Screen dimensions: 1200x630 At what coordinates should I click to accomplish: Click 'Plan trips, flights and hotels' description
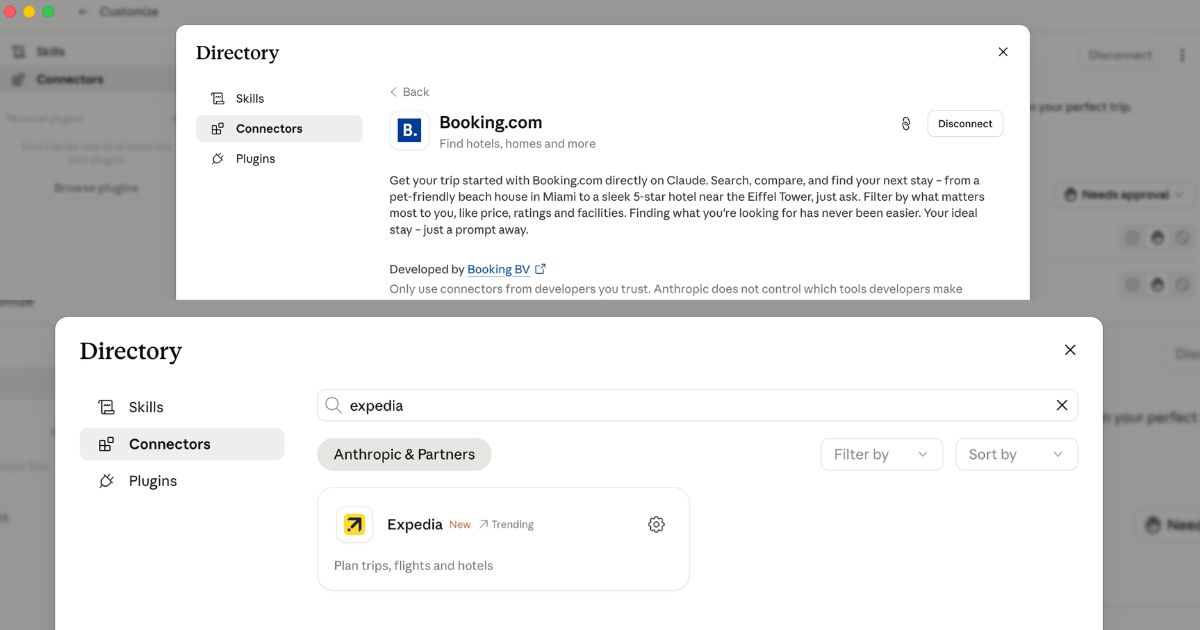pos(413,566)
